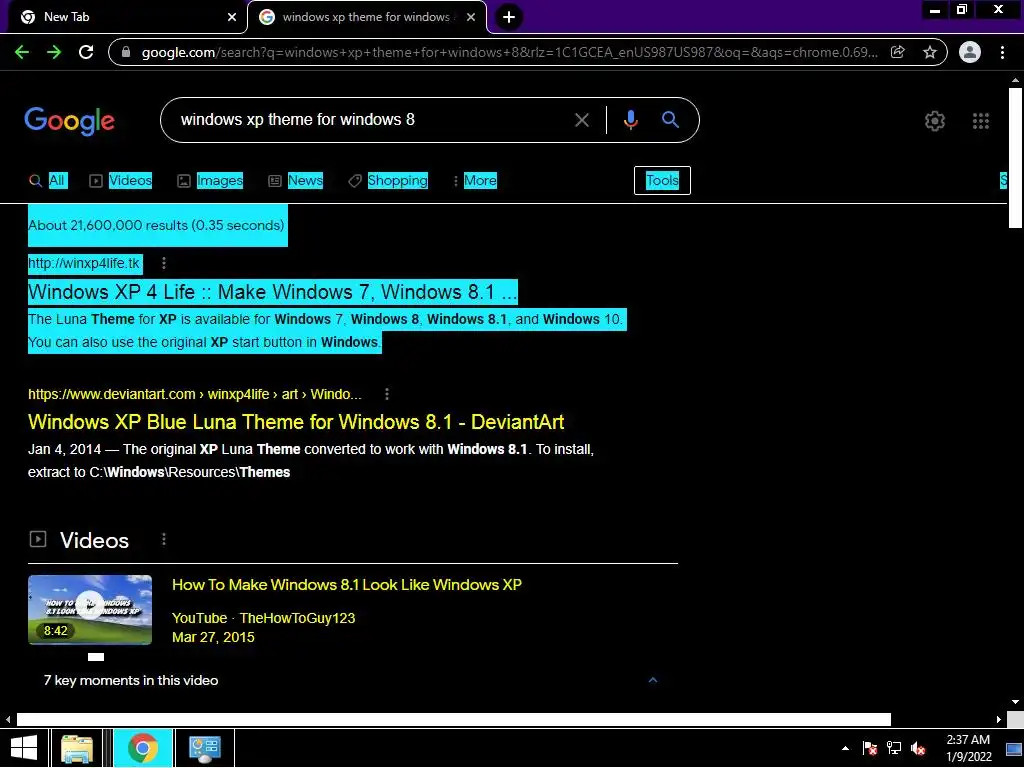The image size is (1024, 768).
Task: Close the windows xp theme search tab
Action: pyautogui.click(x=471, y=17)
